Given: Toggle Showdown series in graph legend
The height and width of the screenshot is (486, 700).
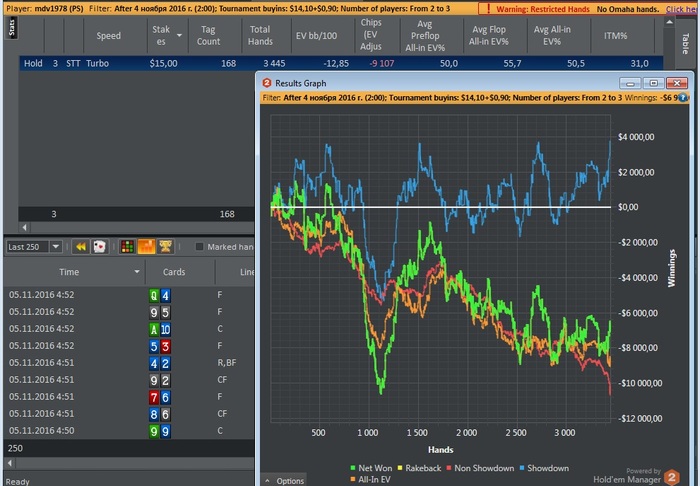Looking at the screenshot, I should (x=544, y=468).
